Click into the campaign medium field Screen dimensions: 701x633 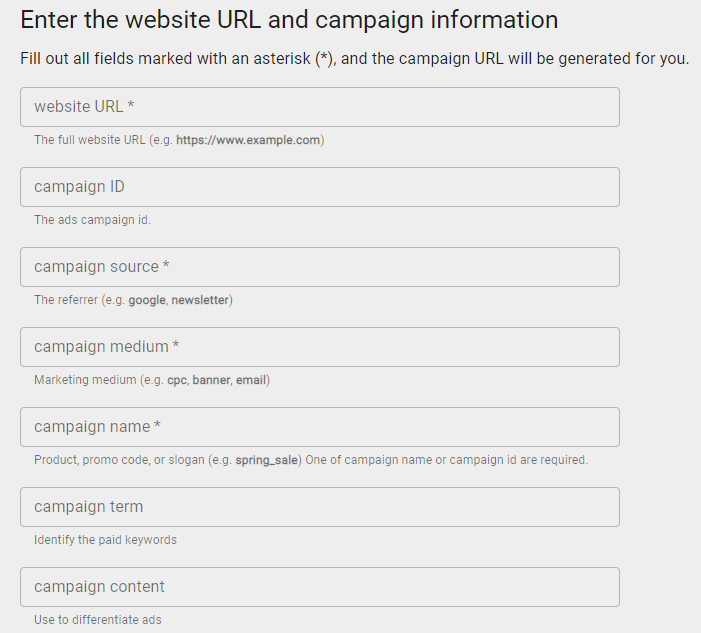[x=320, y=347]
